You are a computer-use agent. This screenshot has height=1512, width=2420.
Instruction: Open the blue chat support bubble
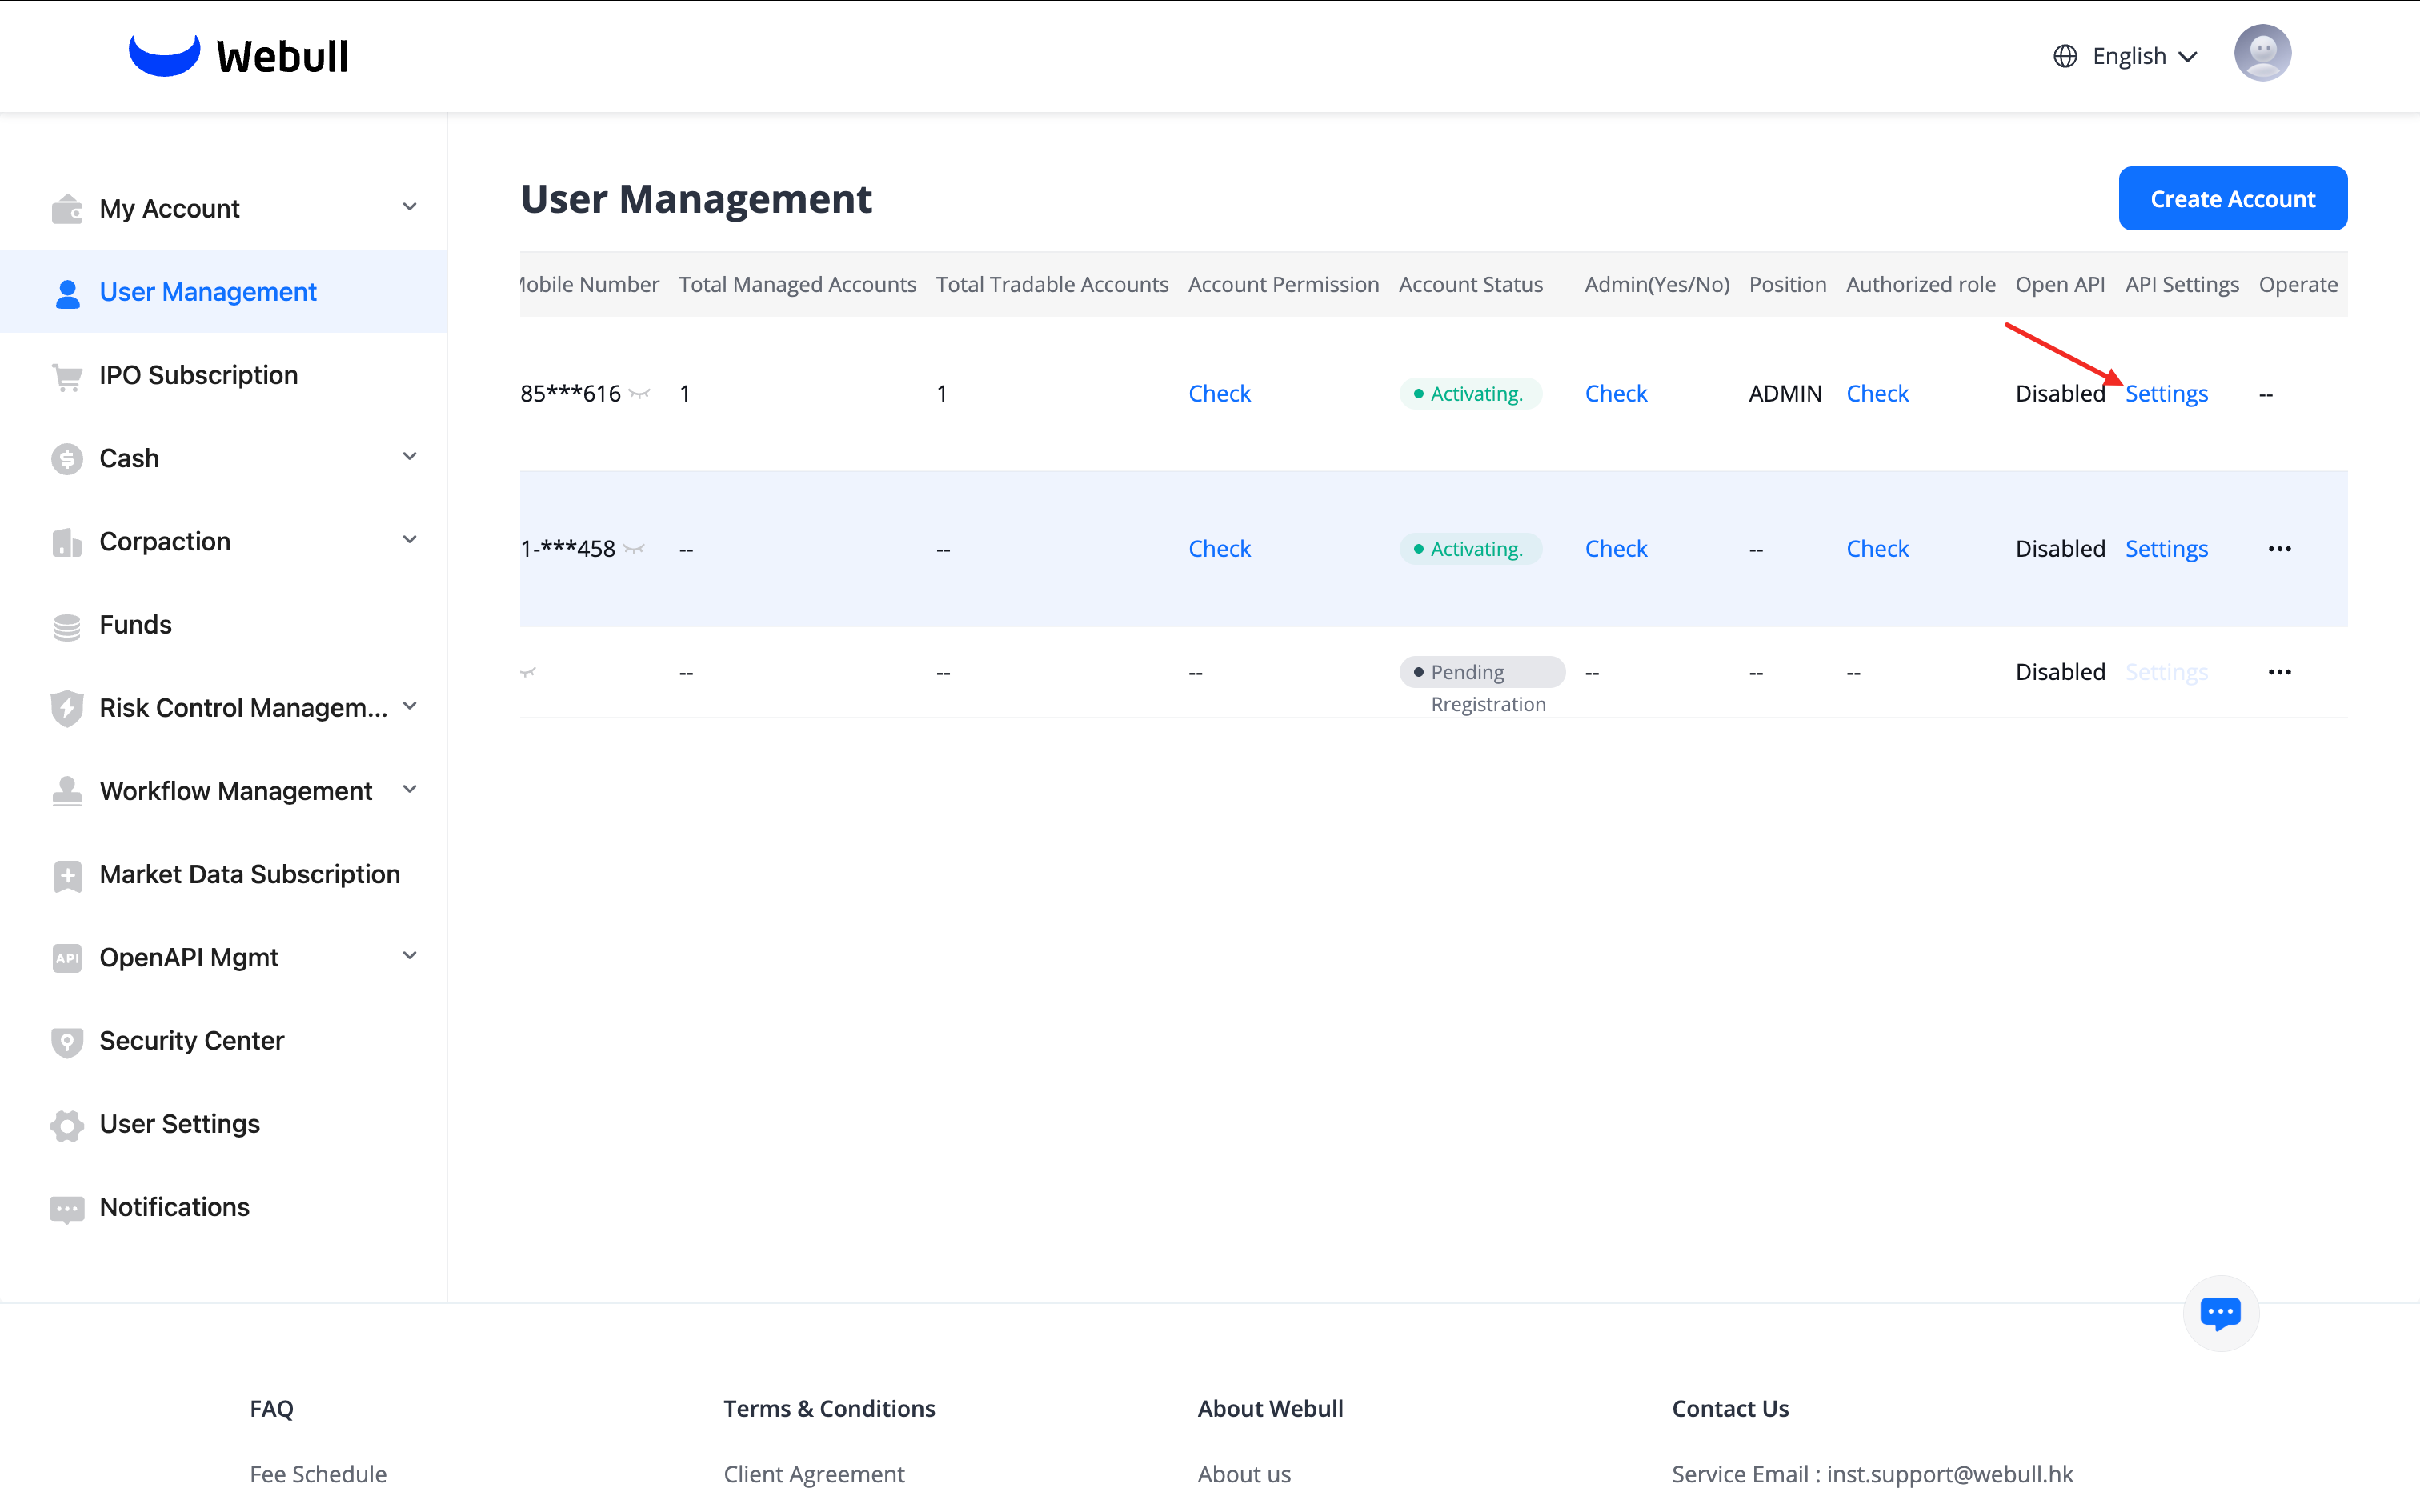(2220, 1312)
